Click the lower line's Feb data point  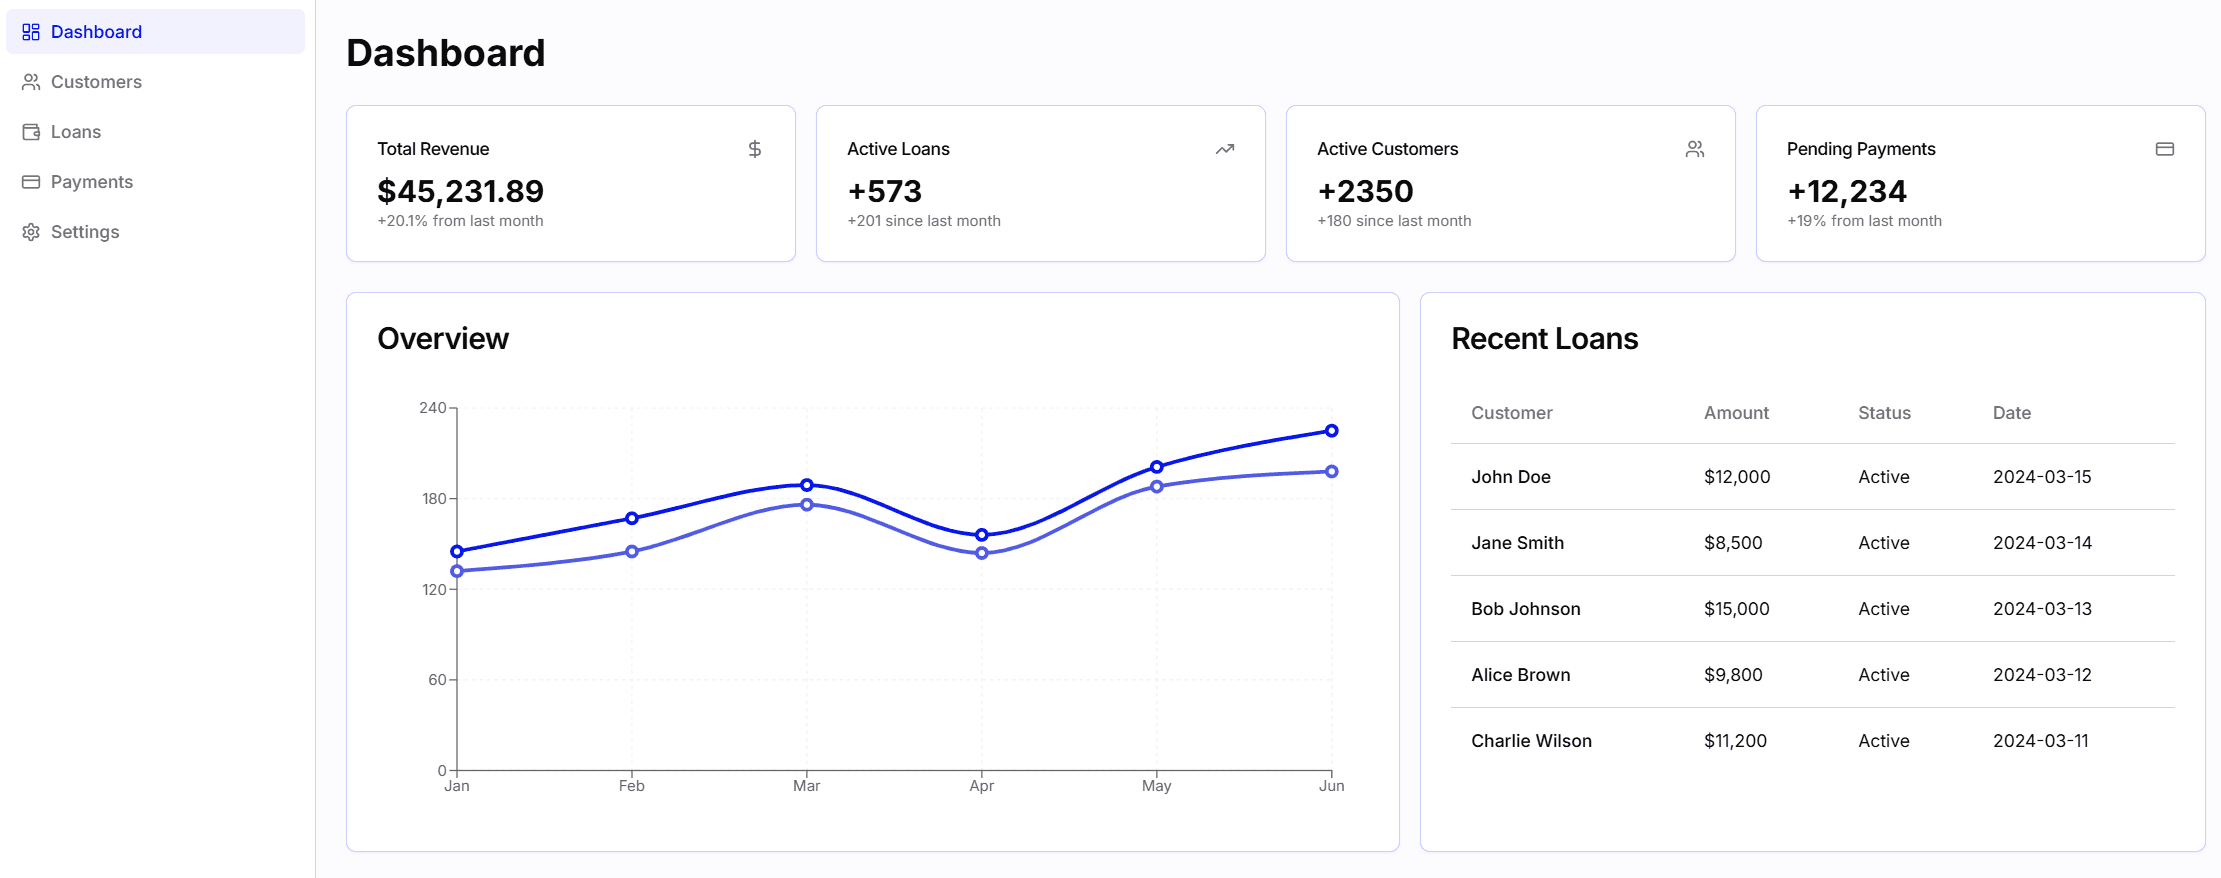(x=632, y=551)
